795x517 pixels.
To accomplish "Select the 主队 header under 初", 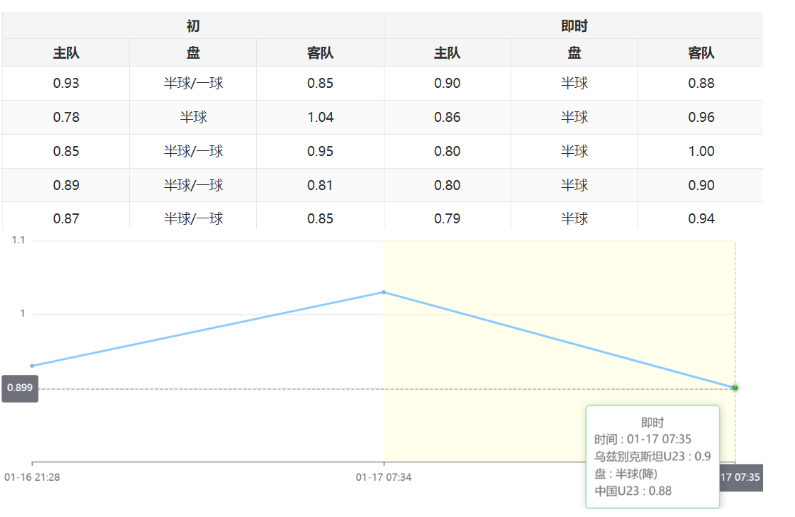I will click(x=66, y=53).
